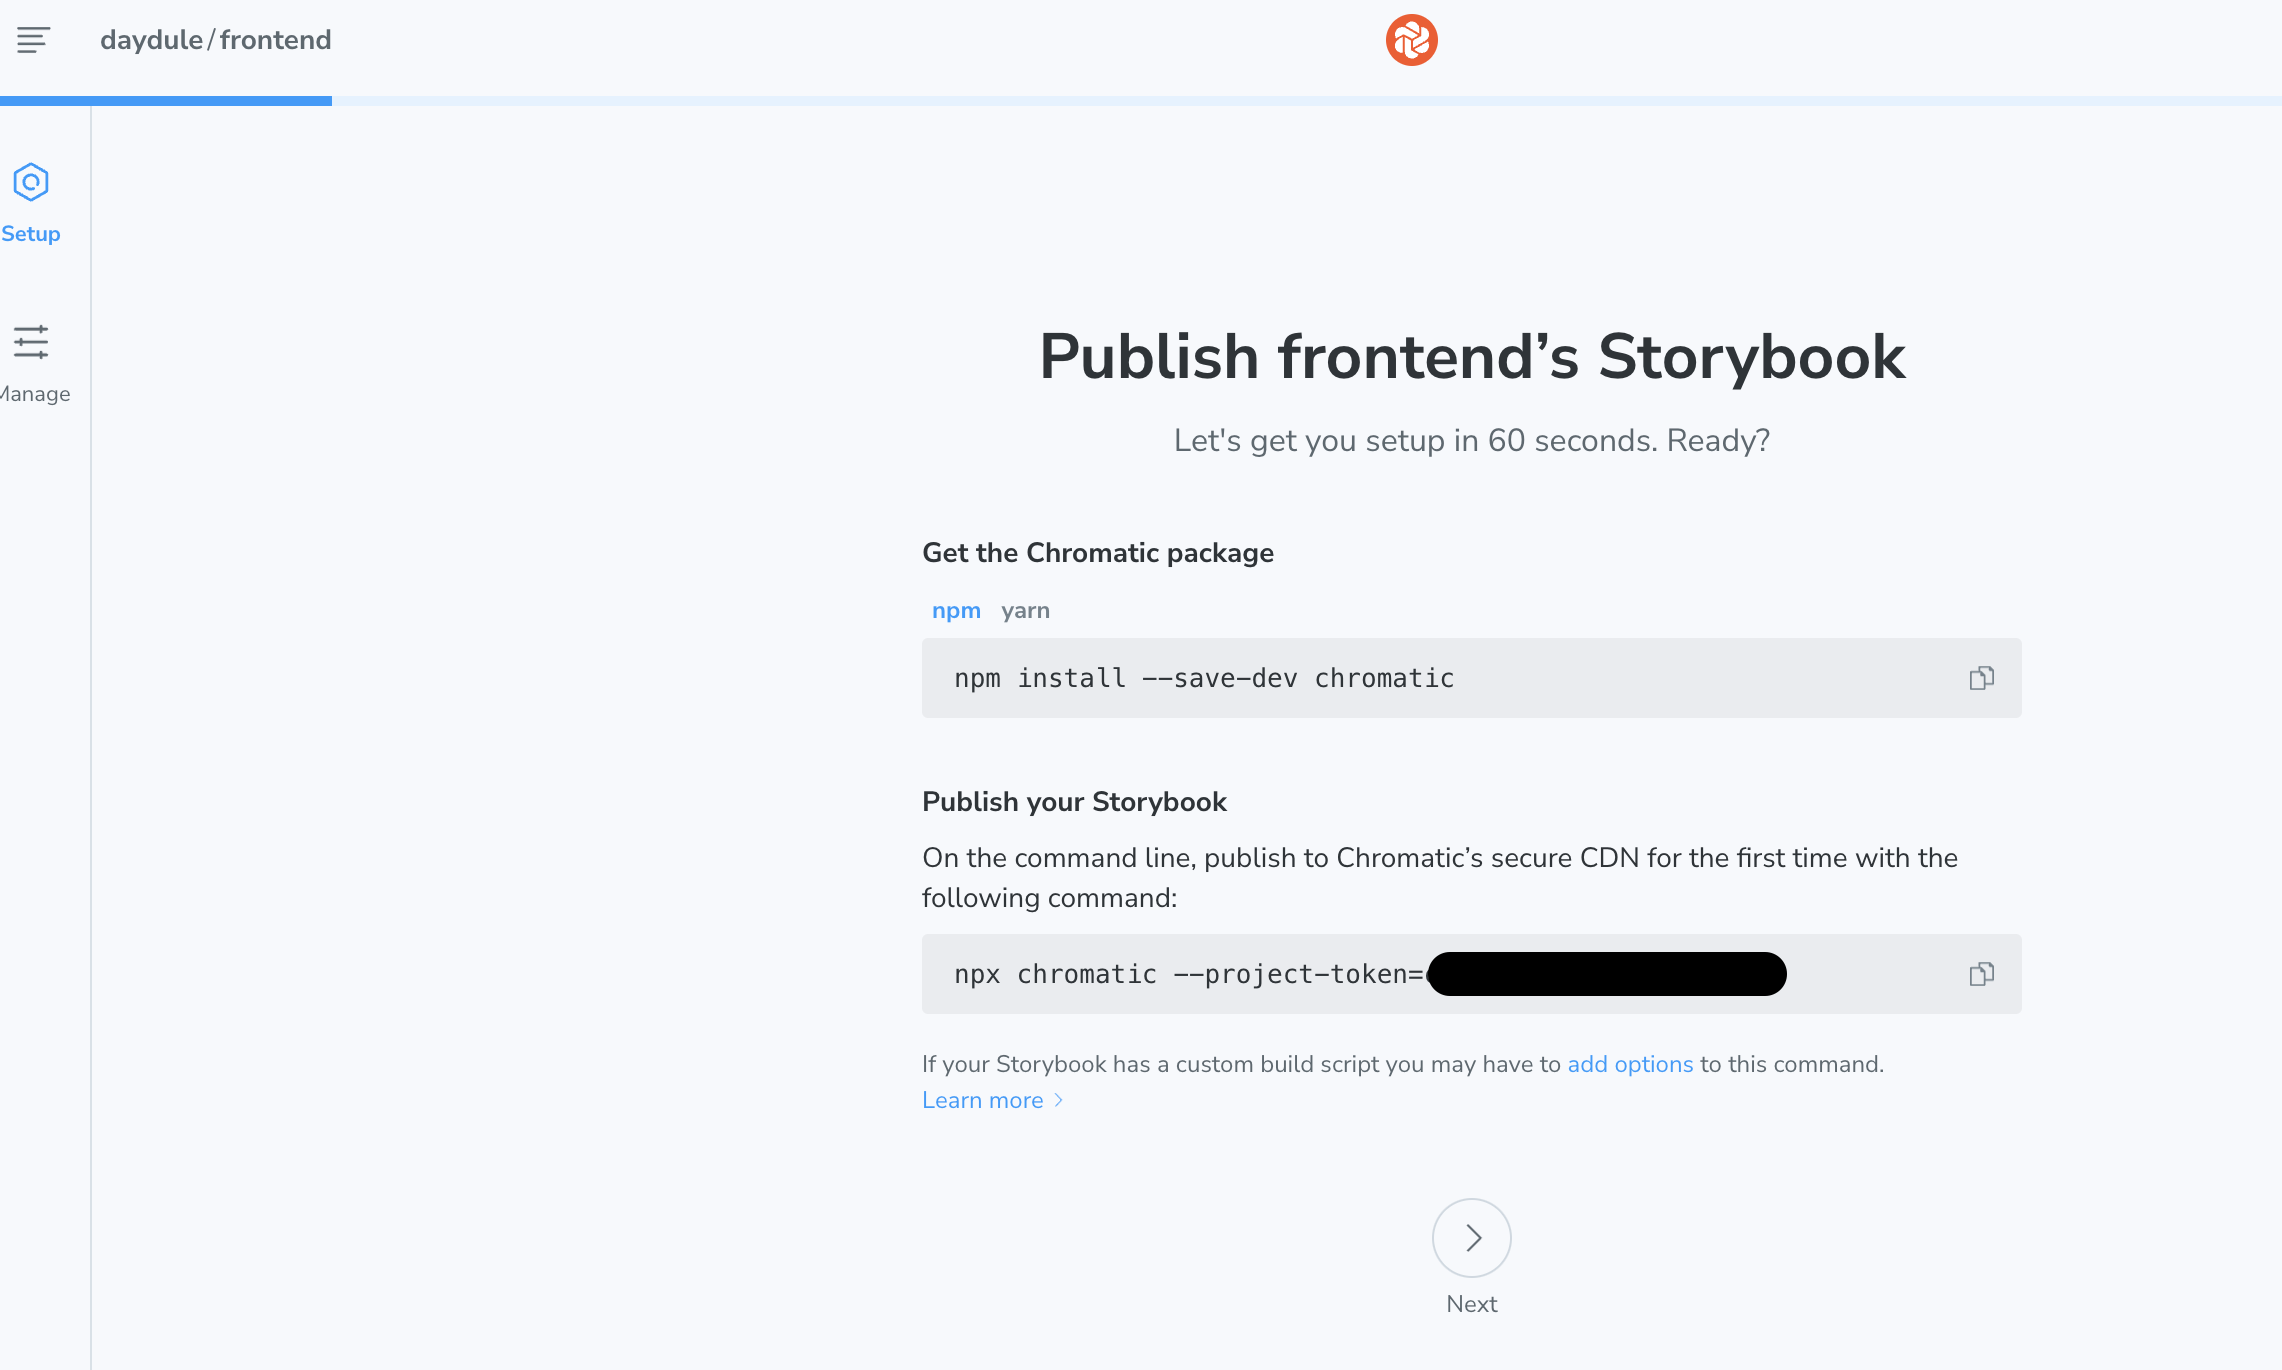
Task: Click the Chromatic logo at top center
Action: tap(1411, 40)
